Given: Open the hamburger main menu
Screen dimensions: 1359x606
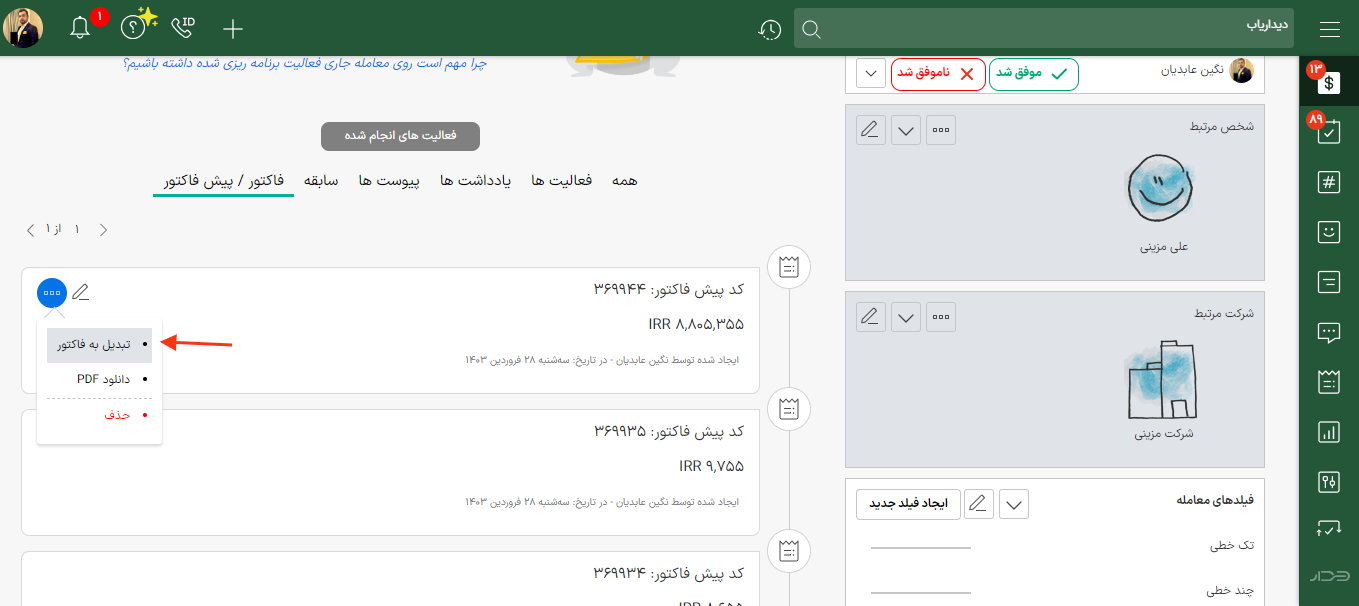Looking at the screenshot, I should point(1329,28).
